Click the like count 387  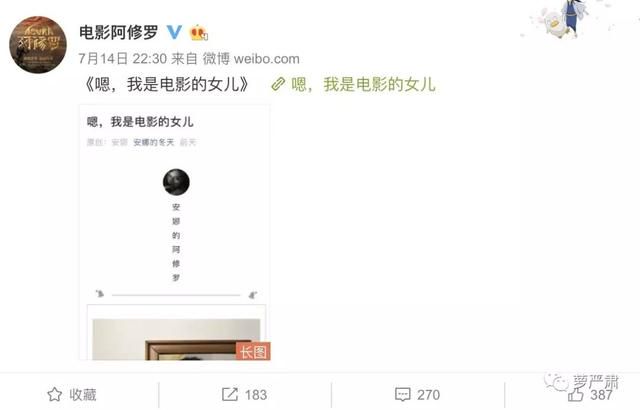[x=601, y=395]
